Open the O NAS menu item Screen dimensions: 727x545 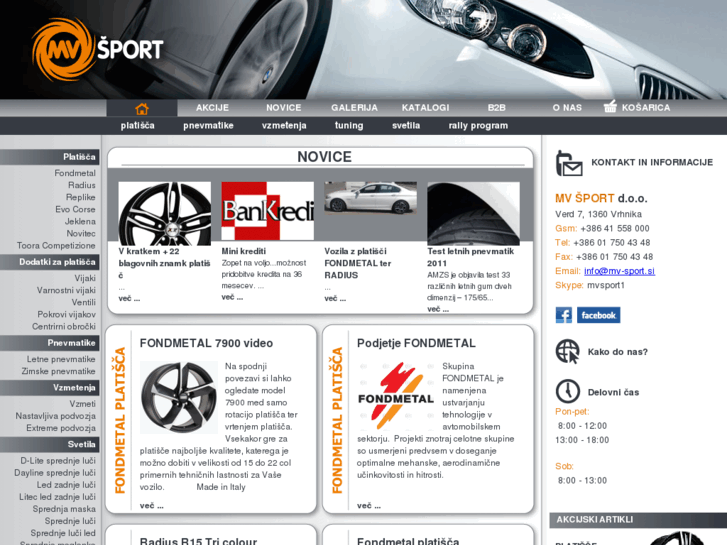point(567,108)
